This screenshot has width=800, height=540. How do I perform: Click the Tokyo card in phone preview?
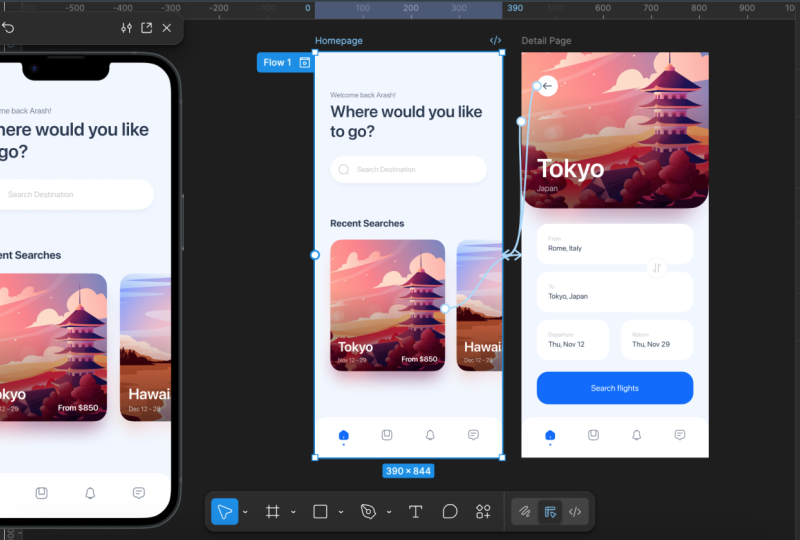click(x=53, y=347)
